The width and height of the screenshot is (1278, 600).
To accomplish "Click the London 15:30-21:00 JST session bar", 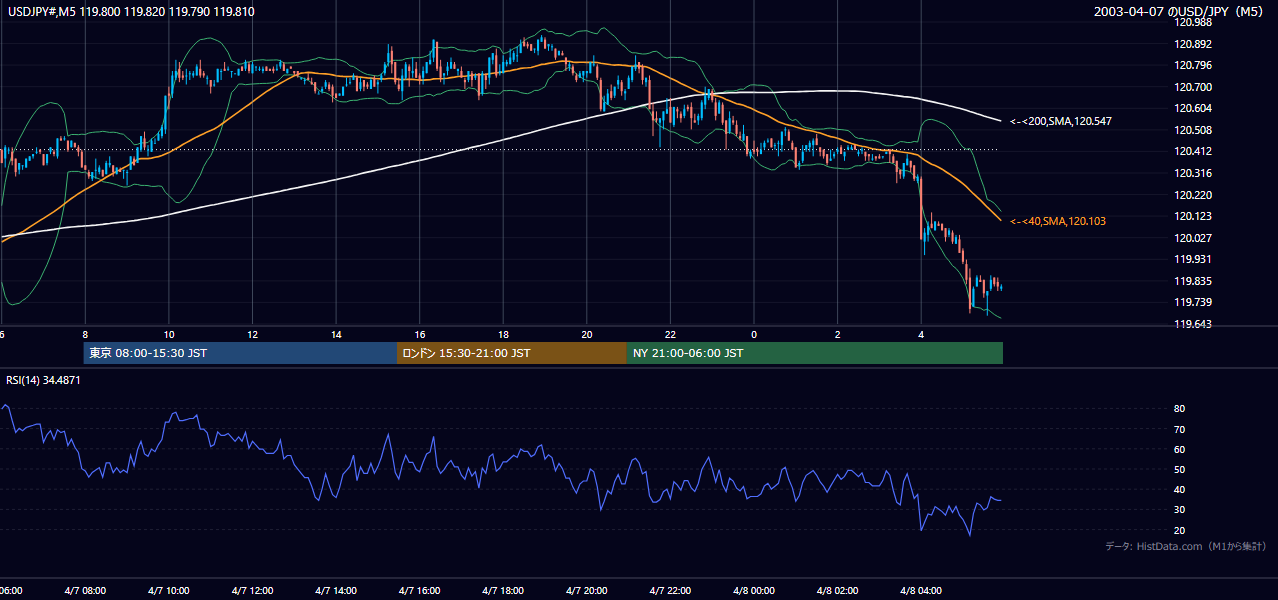I will [x=512, y=353].
